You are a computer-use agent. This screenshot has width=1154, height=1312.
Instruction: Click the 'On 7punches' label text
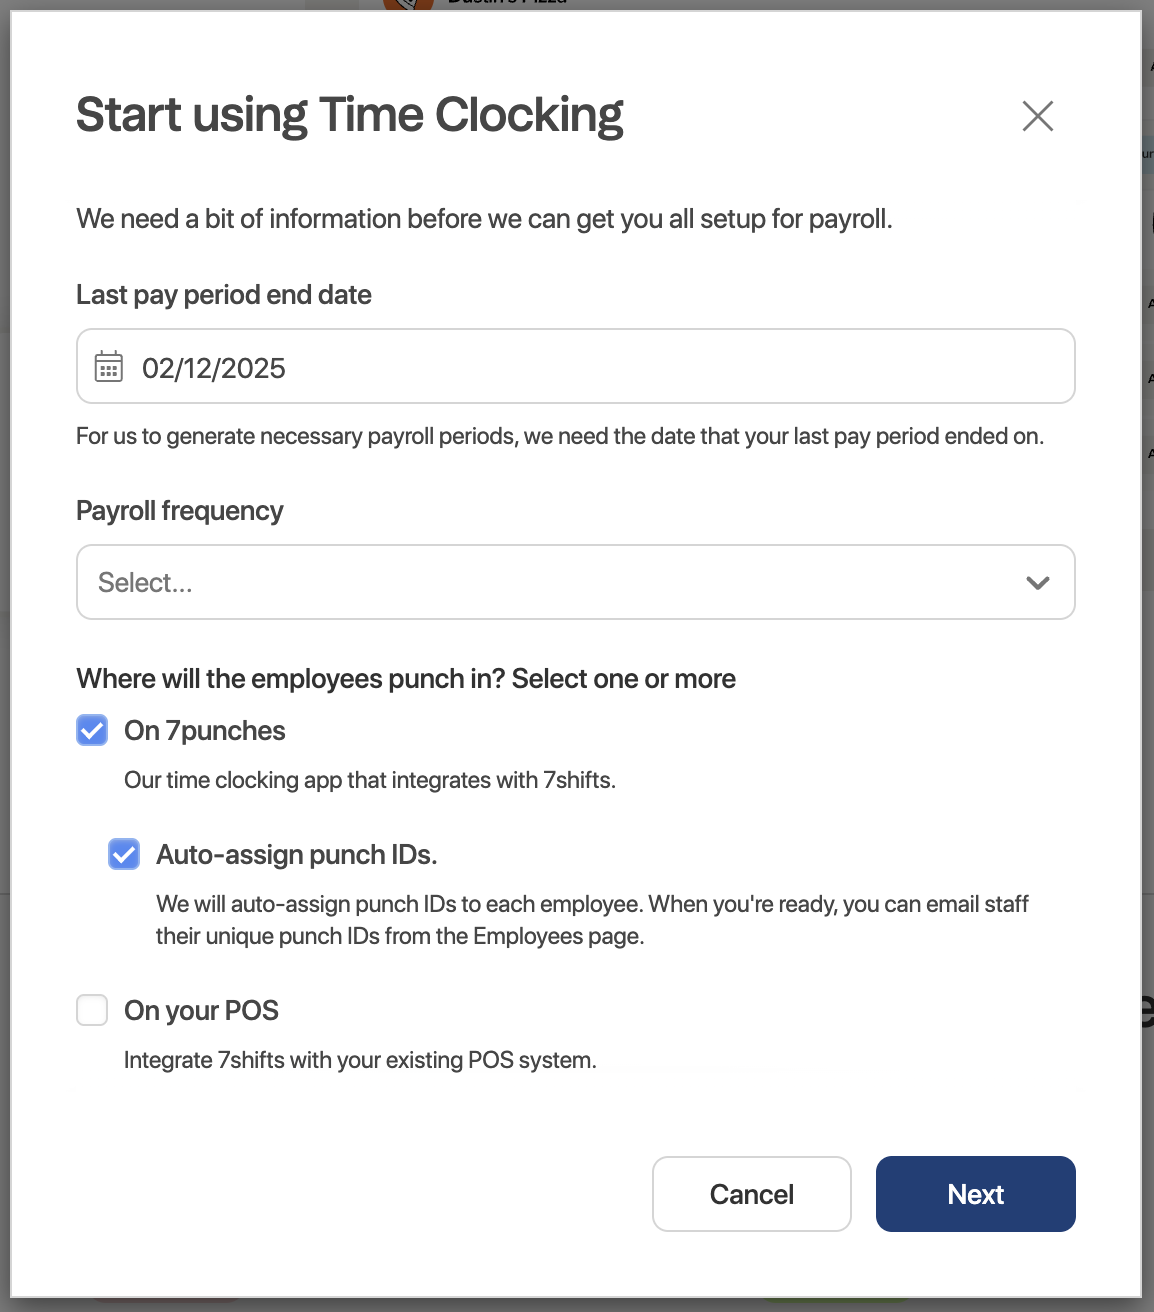click(x=205, y=731)
